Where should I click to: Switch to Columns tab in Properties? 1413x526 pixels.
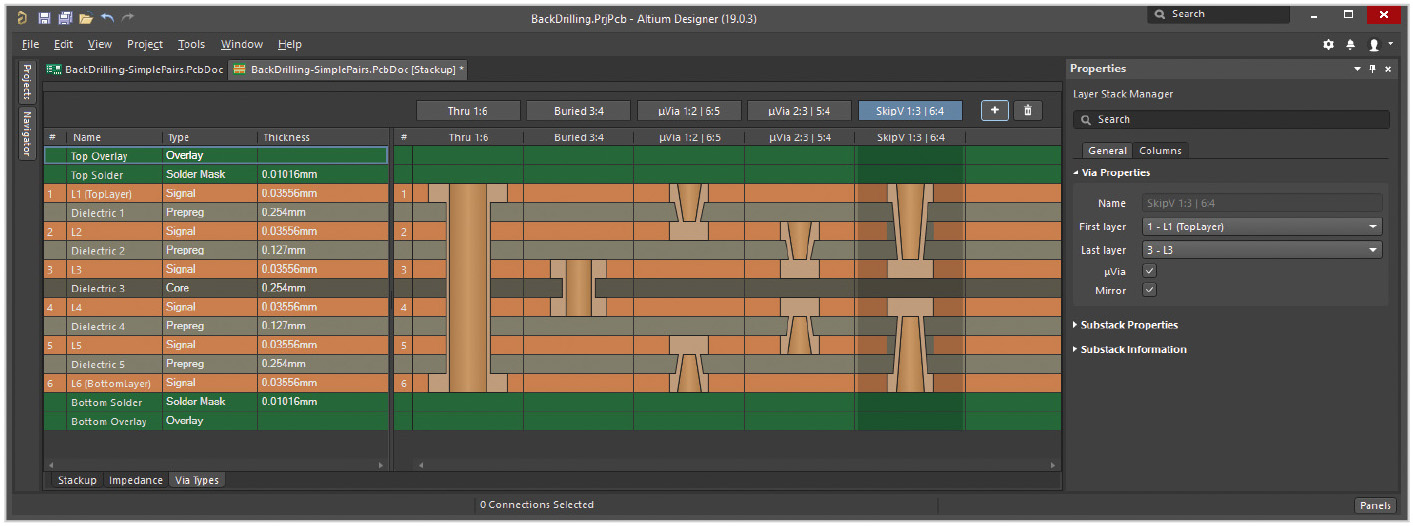click(1161, 150)
